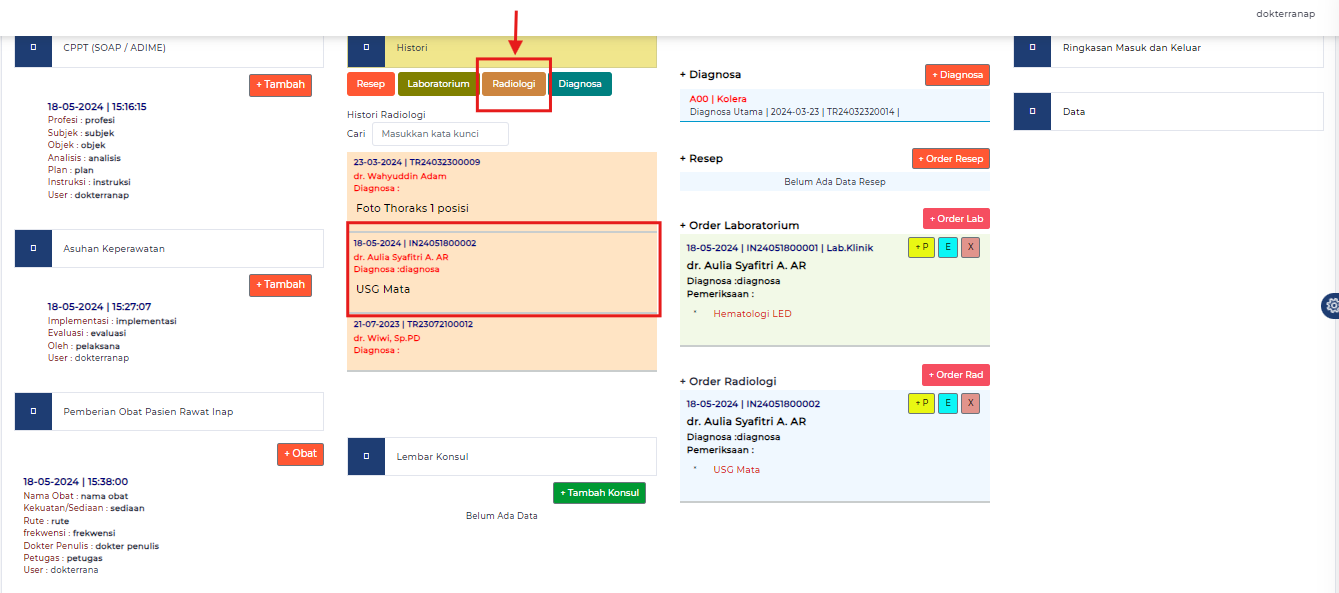This screenshot has height=593, width=1339.
Task: Click the blue icon next to Asuhan Keperawatan
Action: pos(33,248)
